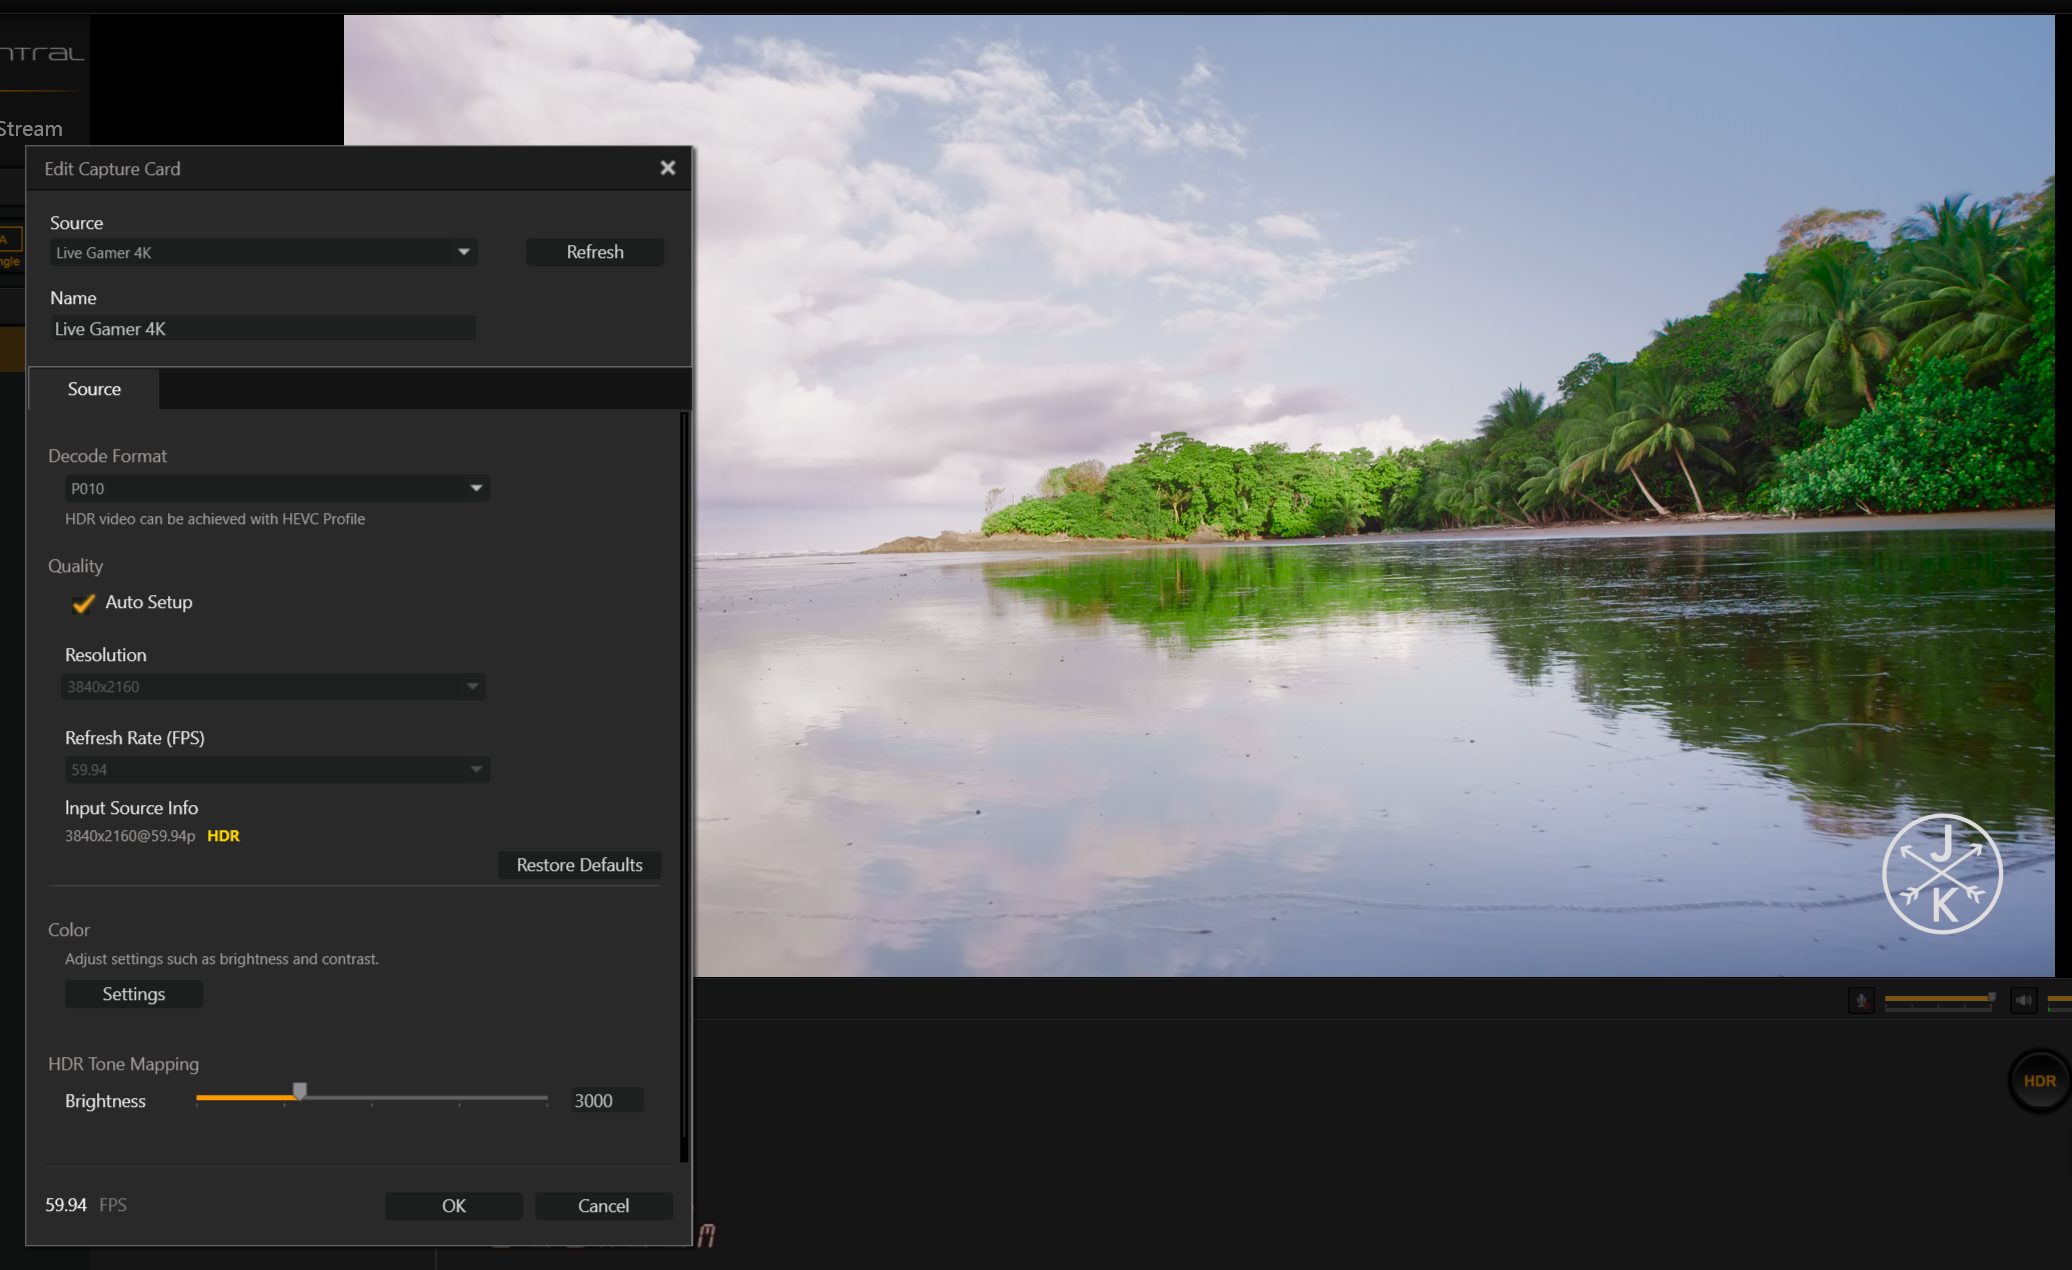The height and width of the screenshot is (1270, 2072).
Task: Click the speaker volume icon
Action: click(2023, 1000)
